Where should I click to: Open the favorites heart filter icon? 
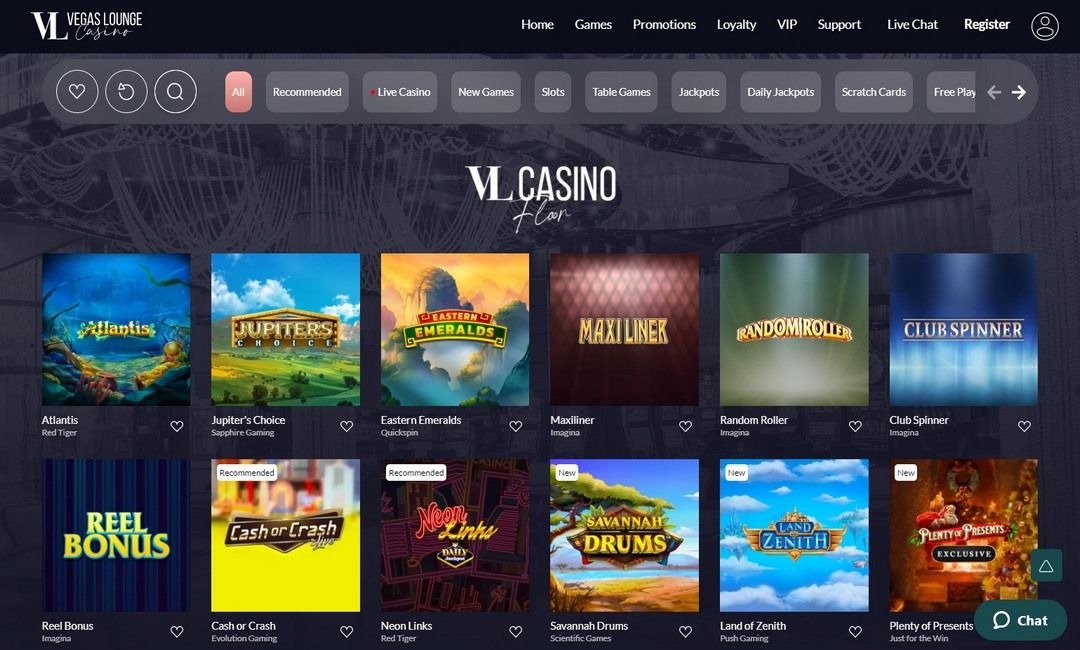pos(77,92)
